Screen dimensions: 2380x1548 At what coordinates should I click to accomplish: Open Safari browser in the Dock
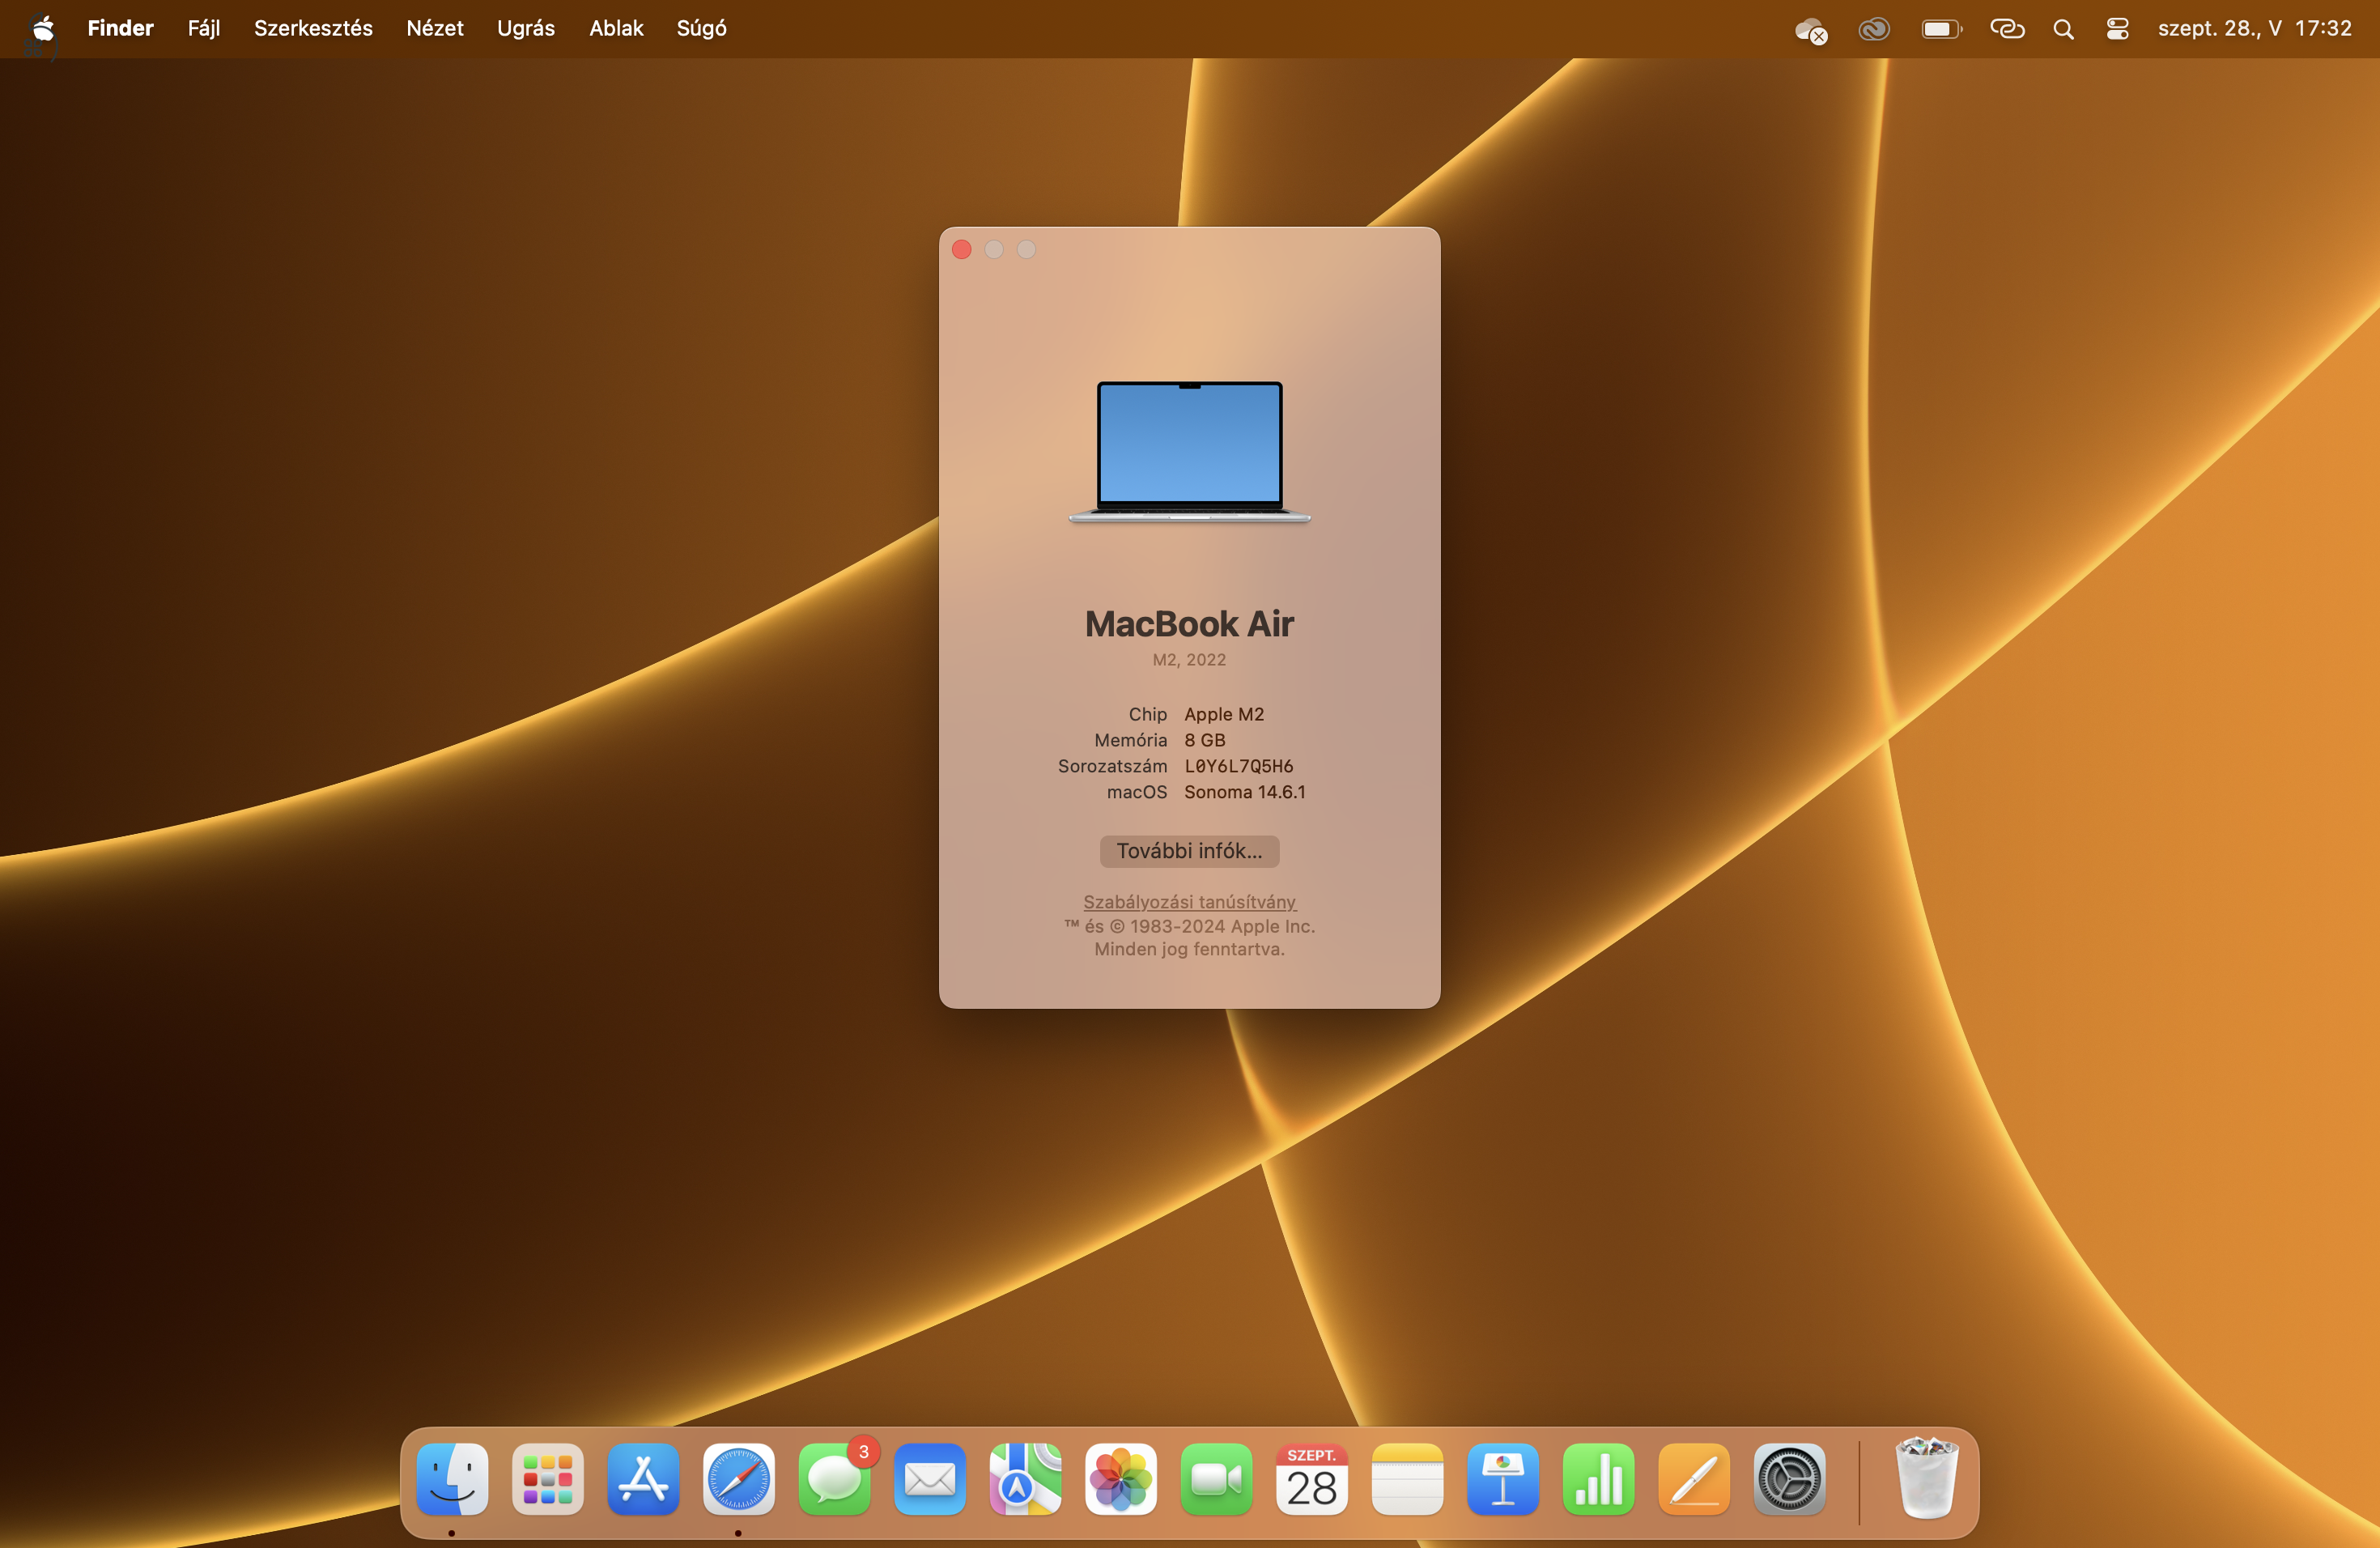[x=739, y=1479]
